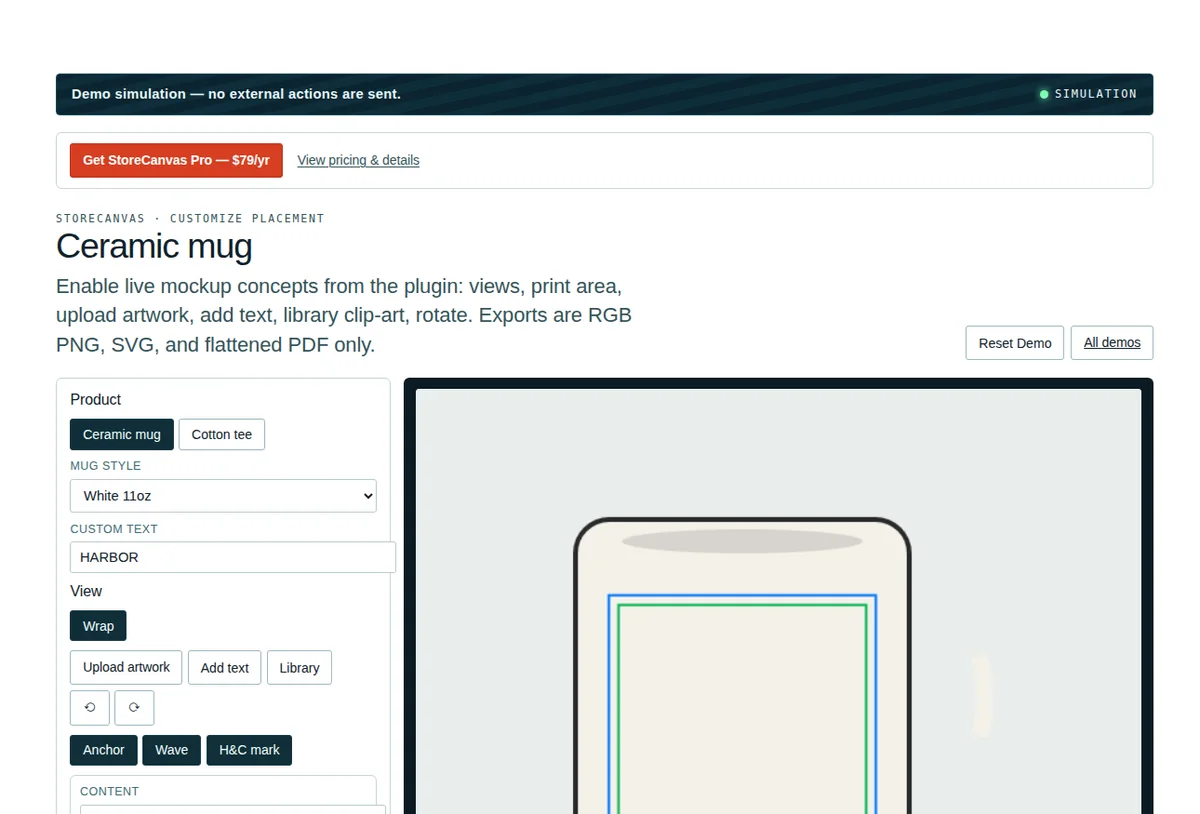Rotate artwork counterclockwise

click(89, 707)
